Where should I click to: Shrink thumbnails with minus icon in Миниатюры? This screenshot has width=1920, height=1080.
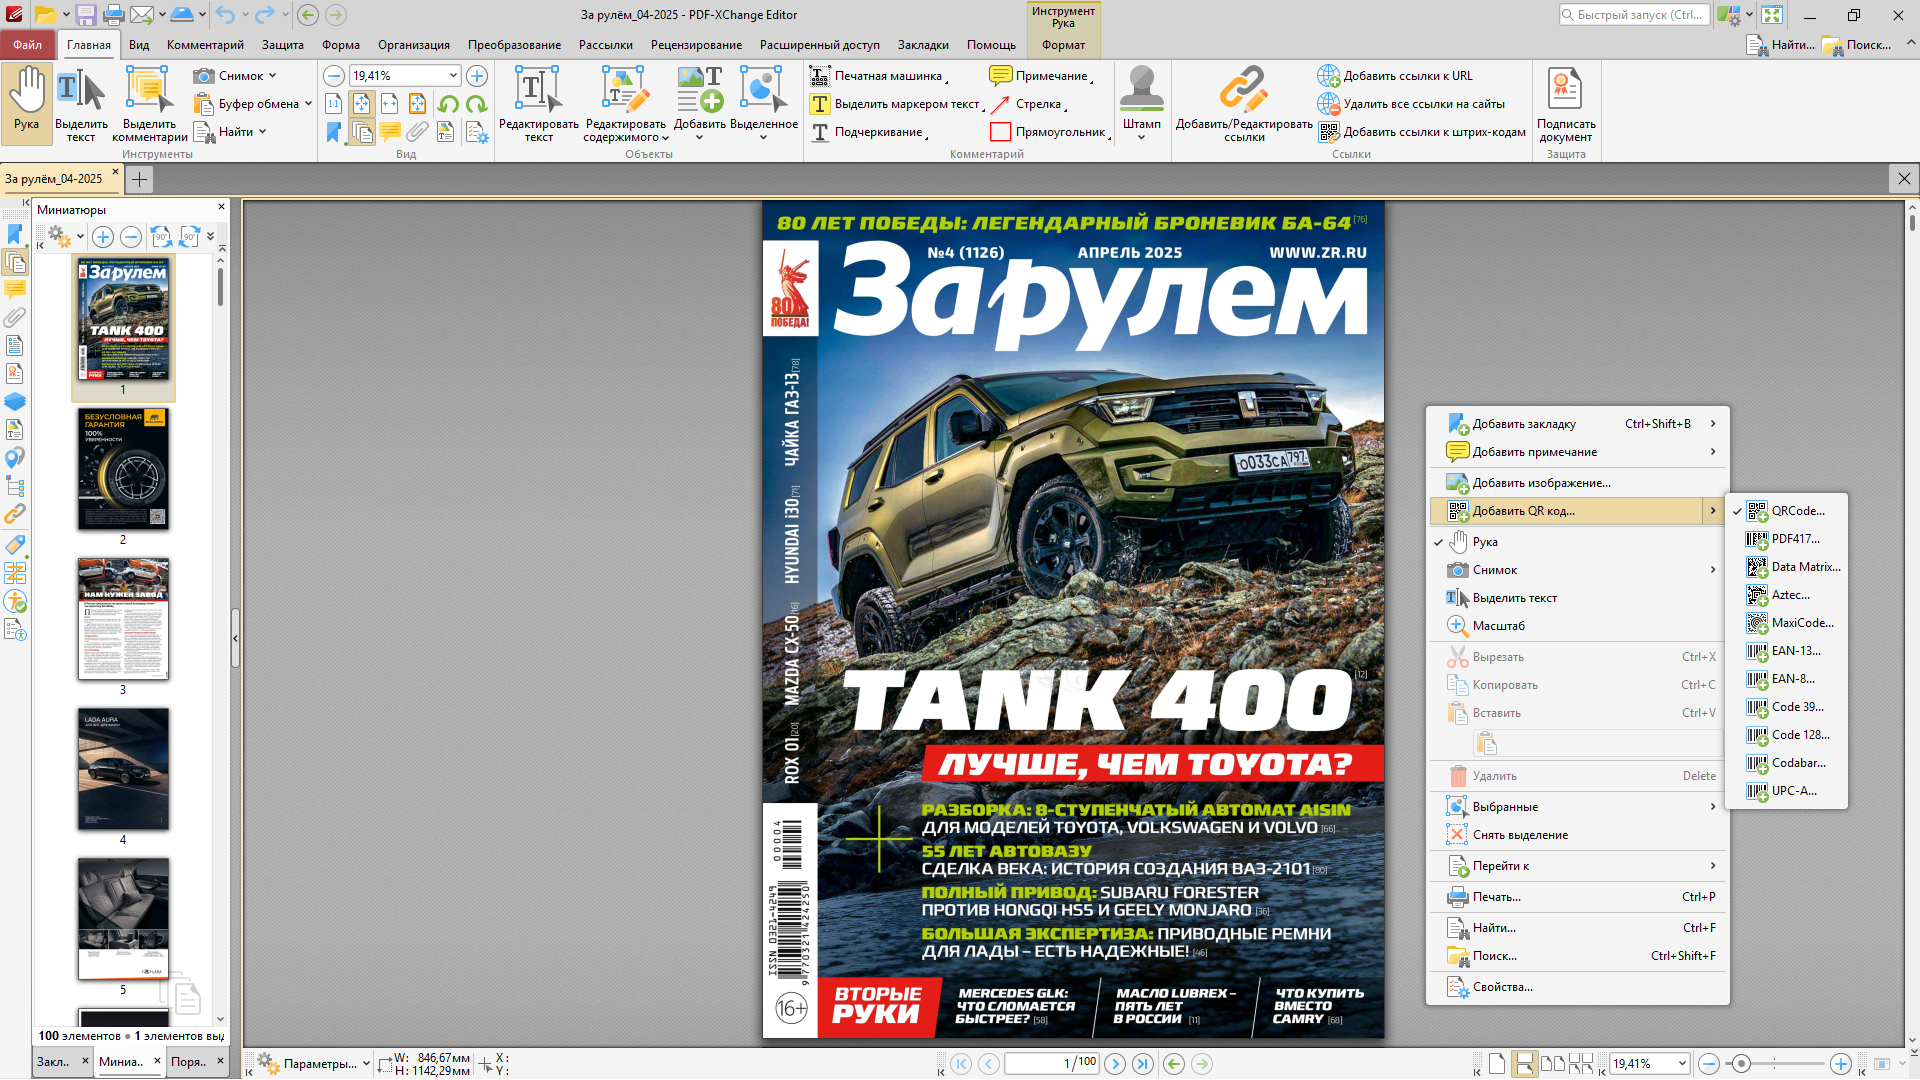click(130, 237)
